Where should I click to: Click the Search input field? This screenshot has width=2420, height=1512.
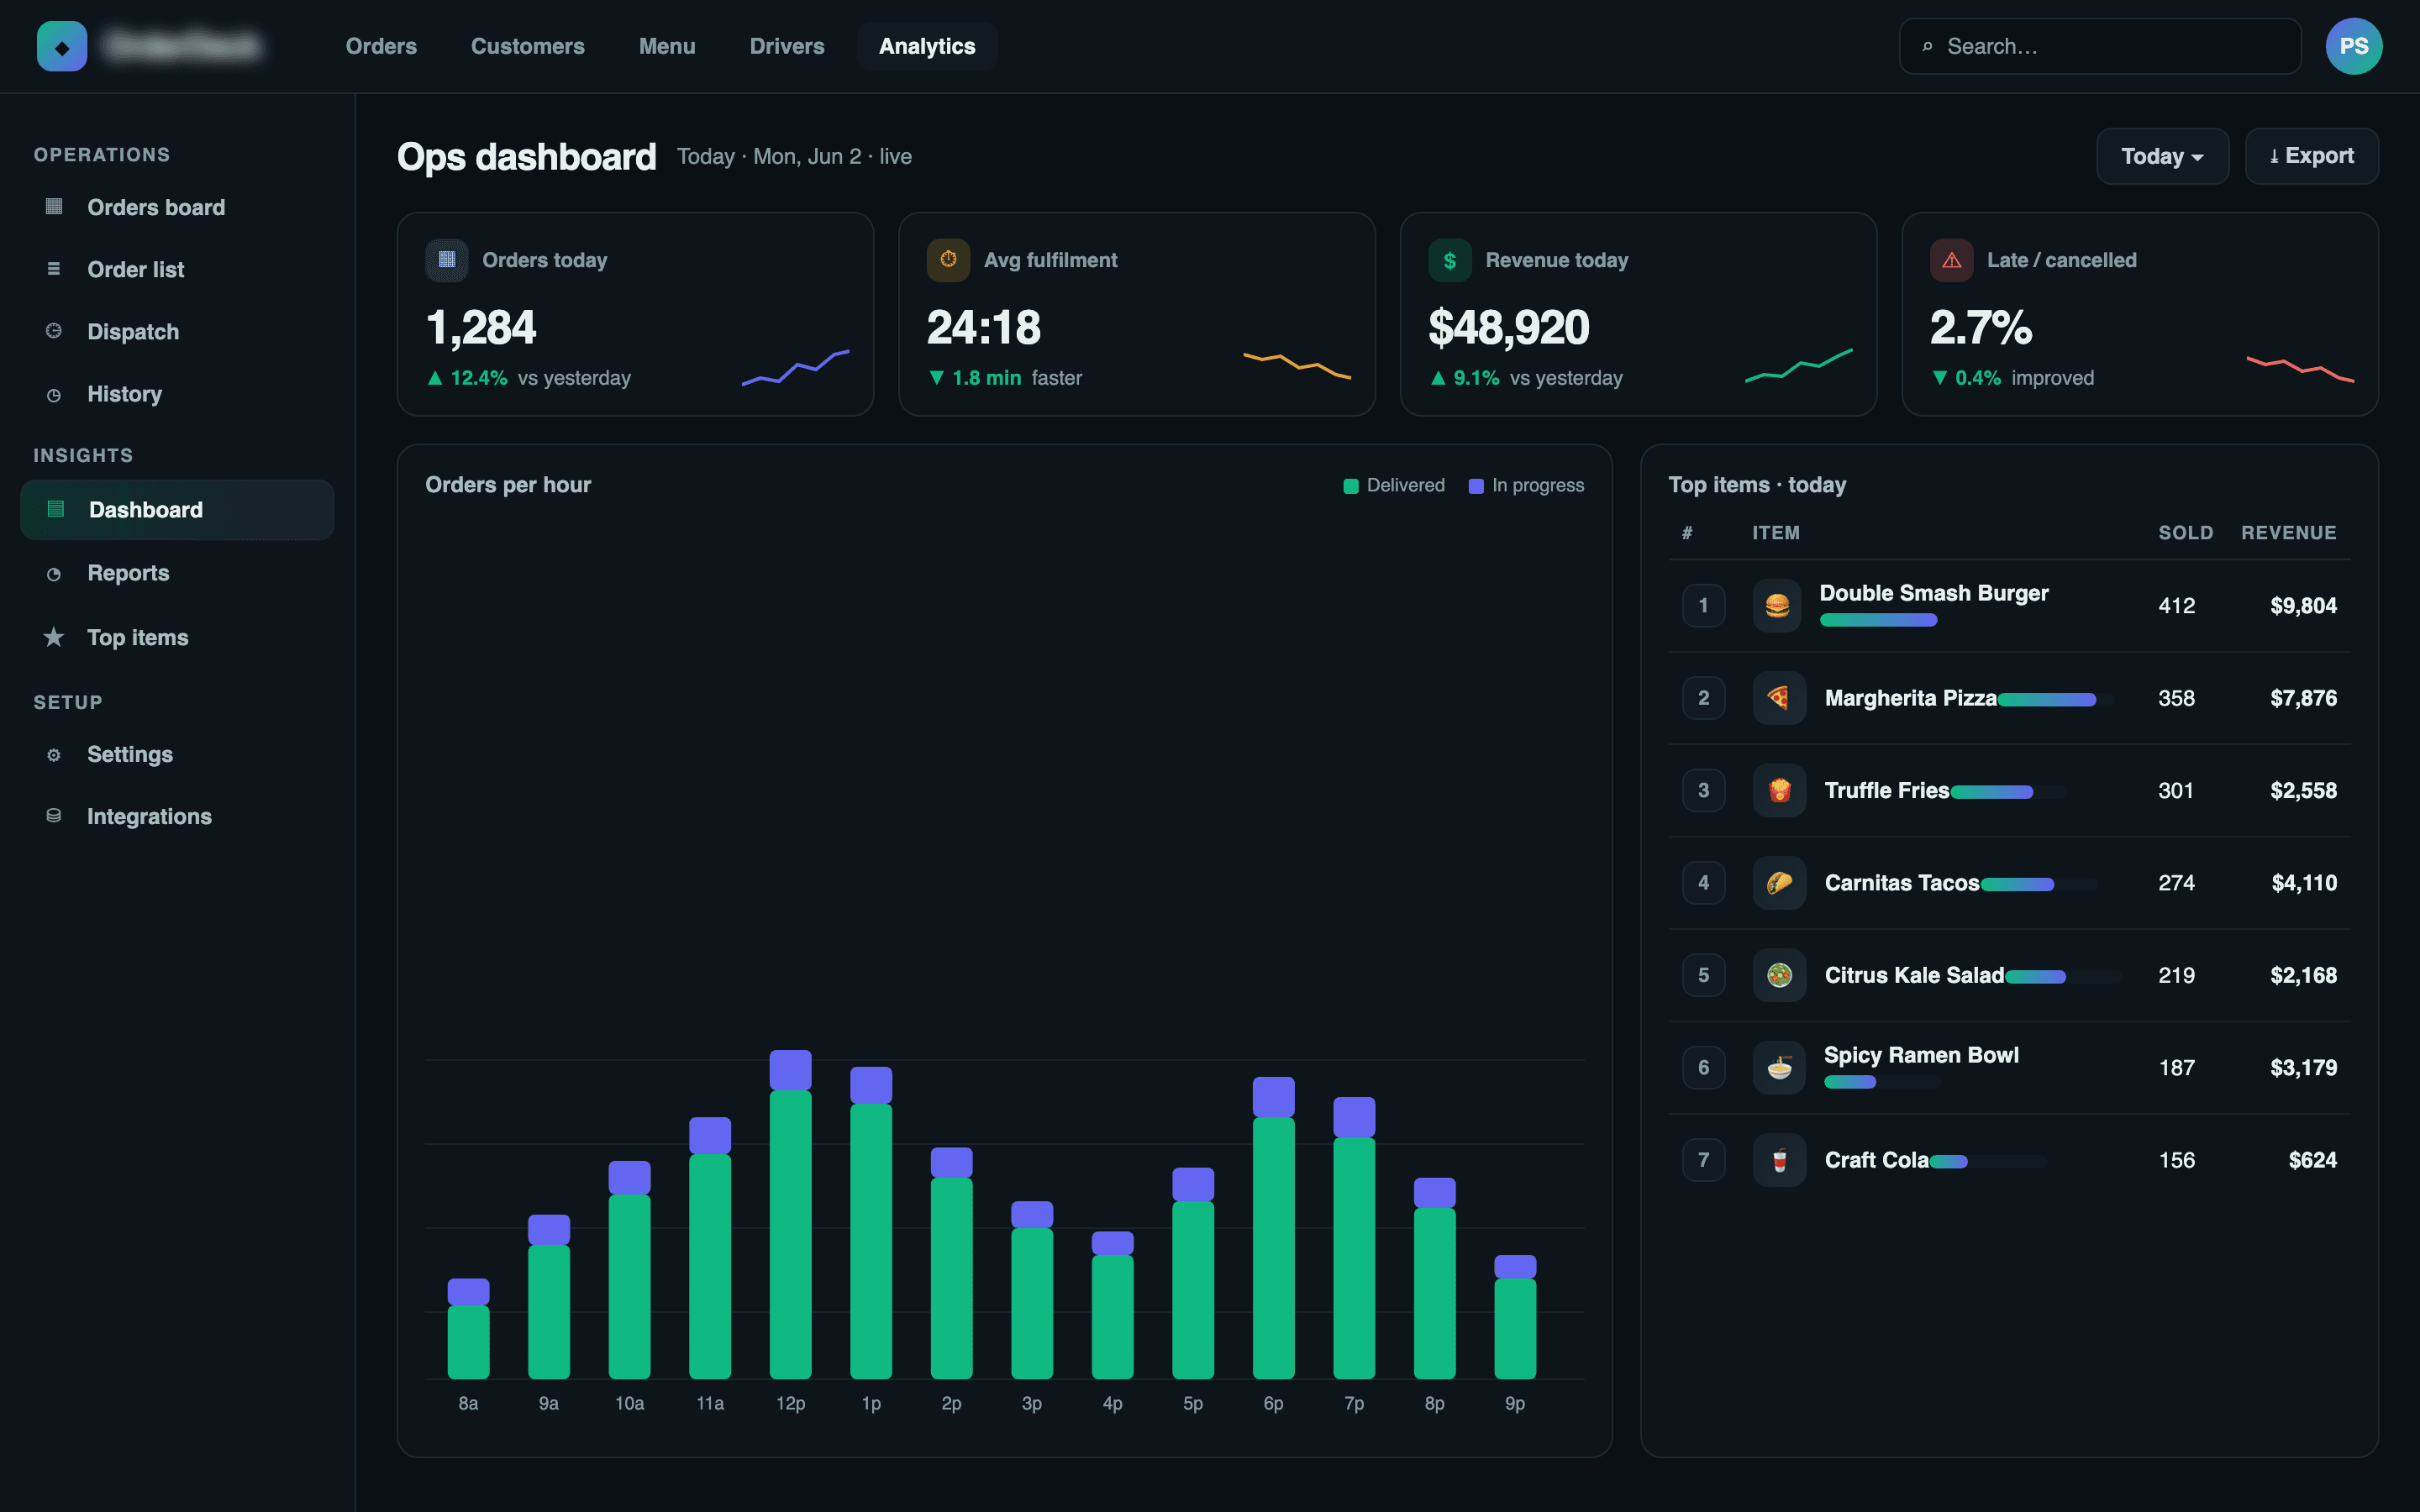click(2100, 46)
